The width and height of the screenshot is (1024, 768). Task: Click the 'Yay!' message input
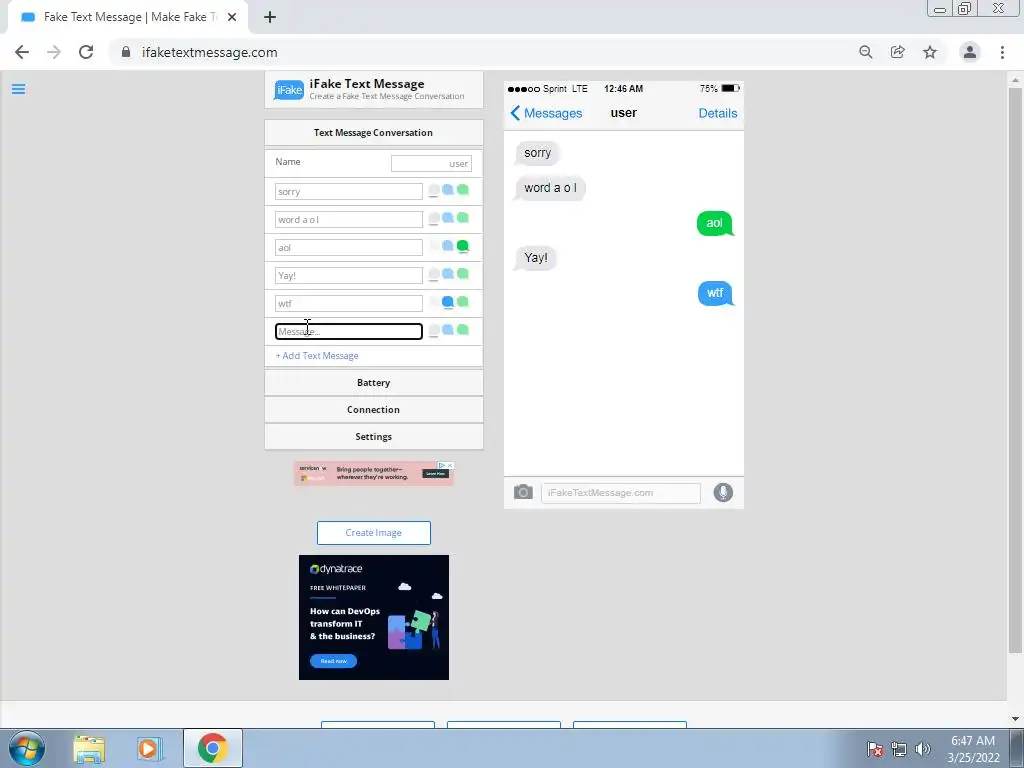(349, 276)
